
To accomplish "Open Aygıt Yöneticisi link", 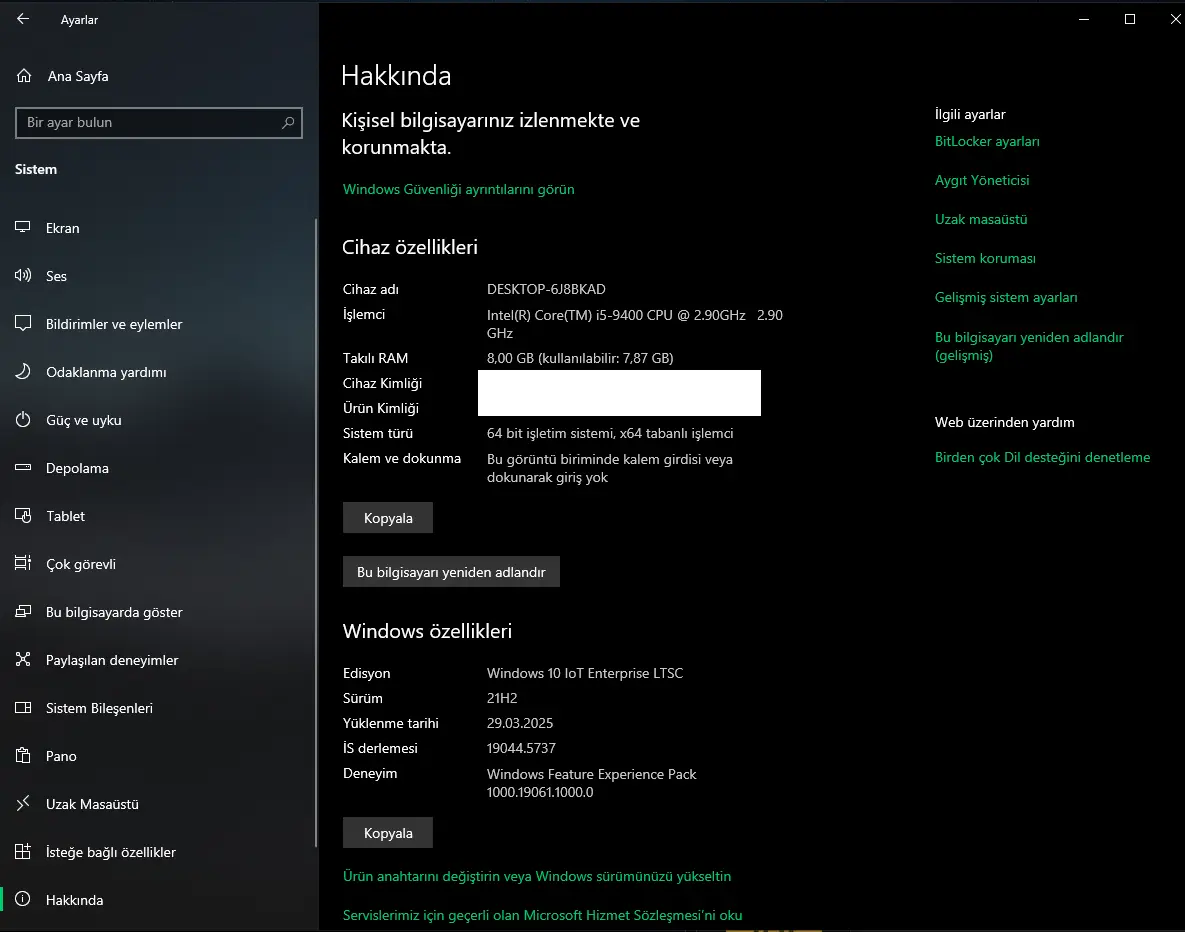I will tap(982, 180).
